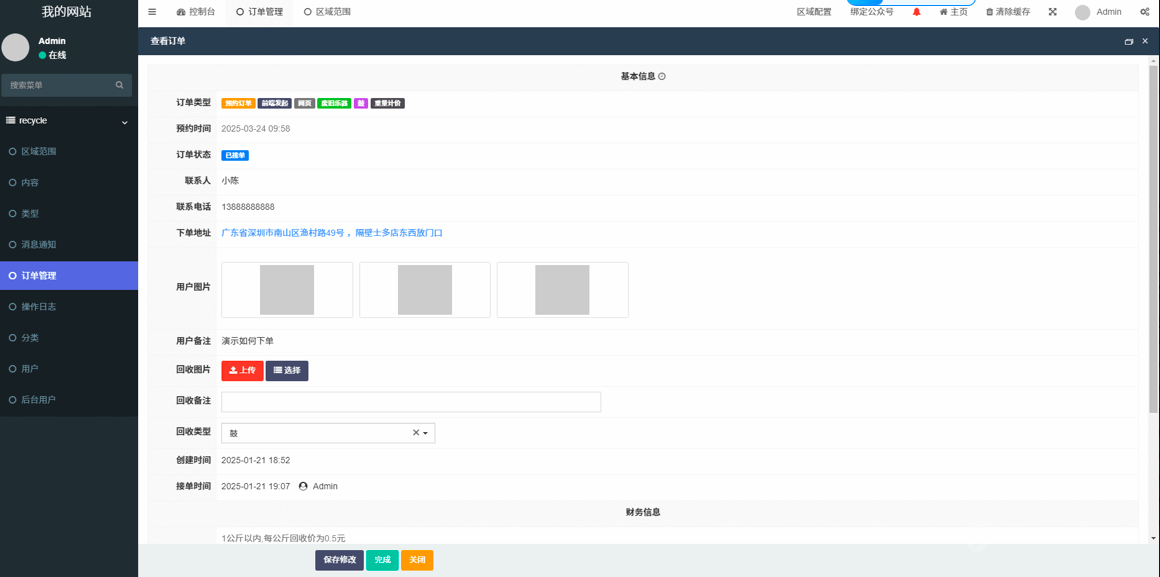This screenshot has width=1160, height=577.
Task: Click the user icon next to 接单时间 Admin
Action: pos(303,486)
